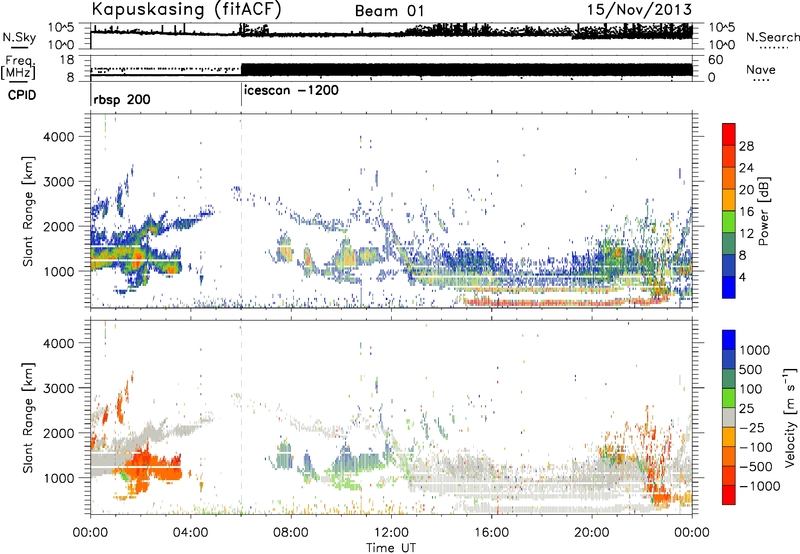Viewport: 800px width, 554px height.
Task: Click the 60 tick on the Nave axis
Action: pos(716,60)
